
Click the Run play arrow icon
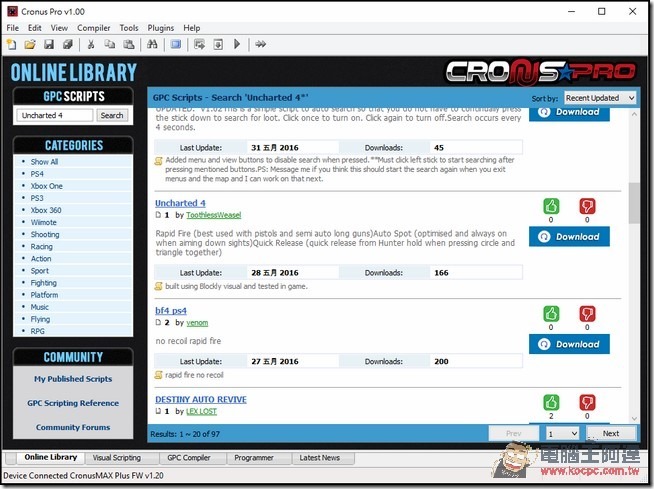click(x=237, y=44)
